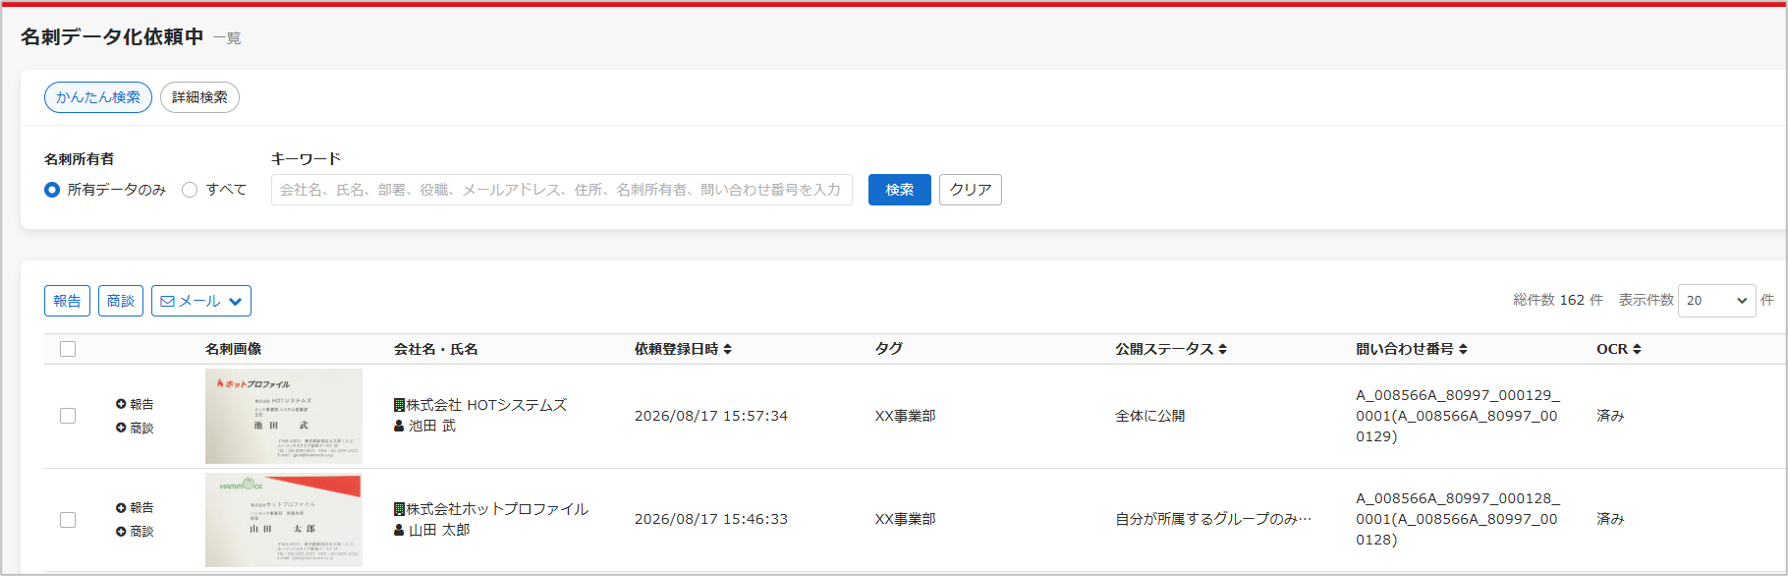Focus the キーワード search input field
The width and height of the screenshot is (1788, 576).
(x=561, y=190)
